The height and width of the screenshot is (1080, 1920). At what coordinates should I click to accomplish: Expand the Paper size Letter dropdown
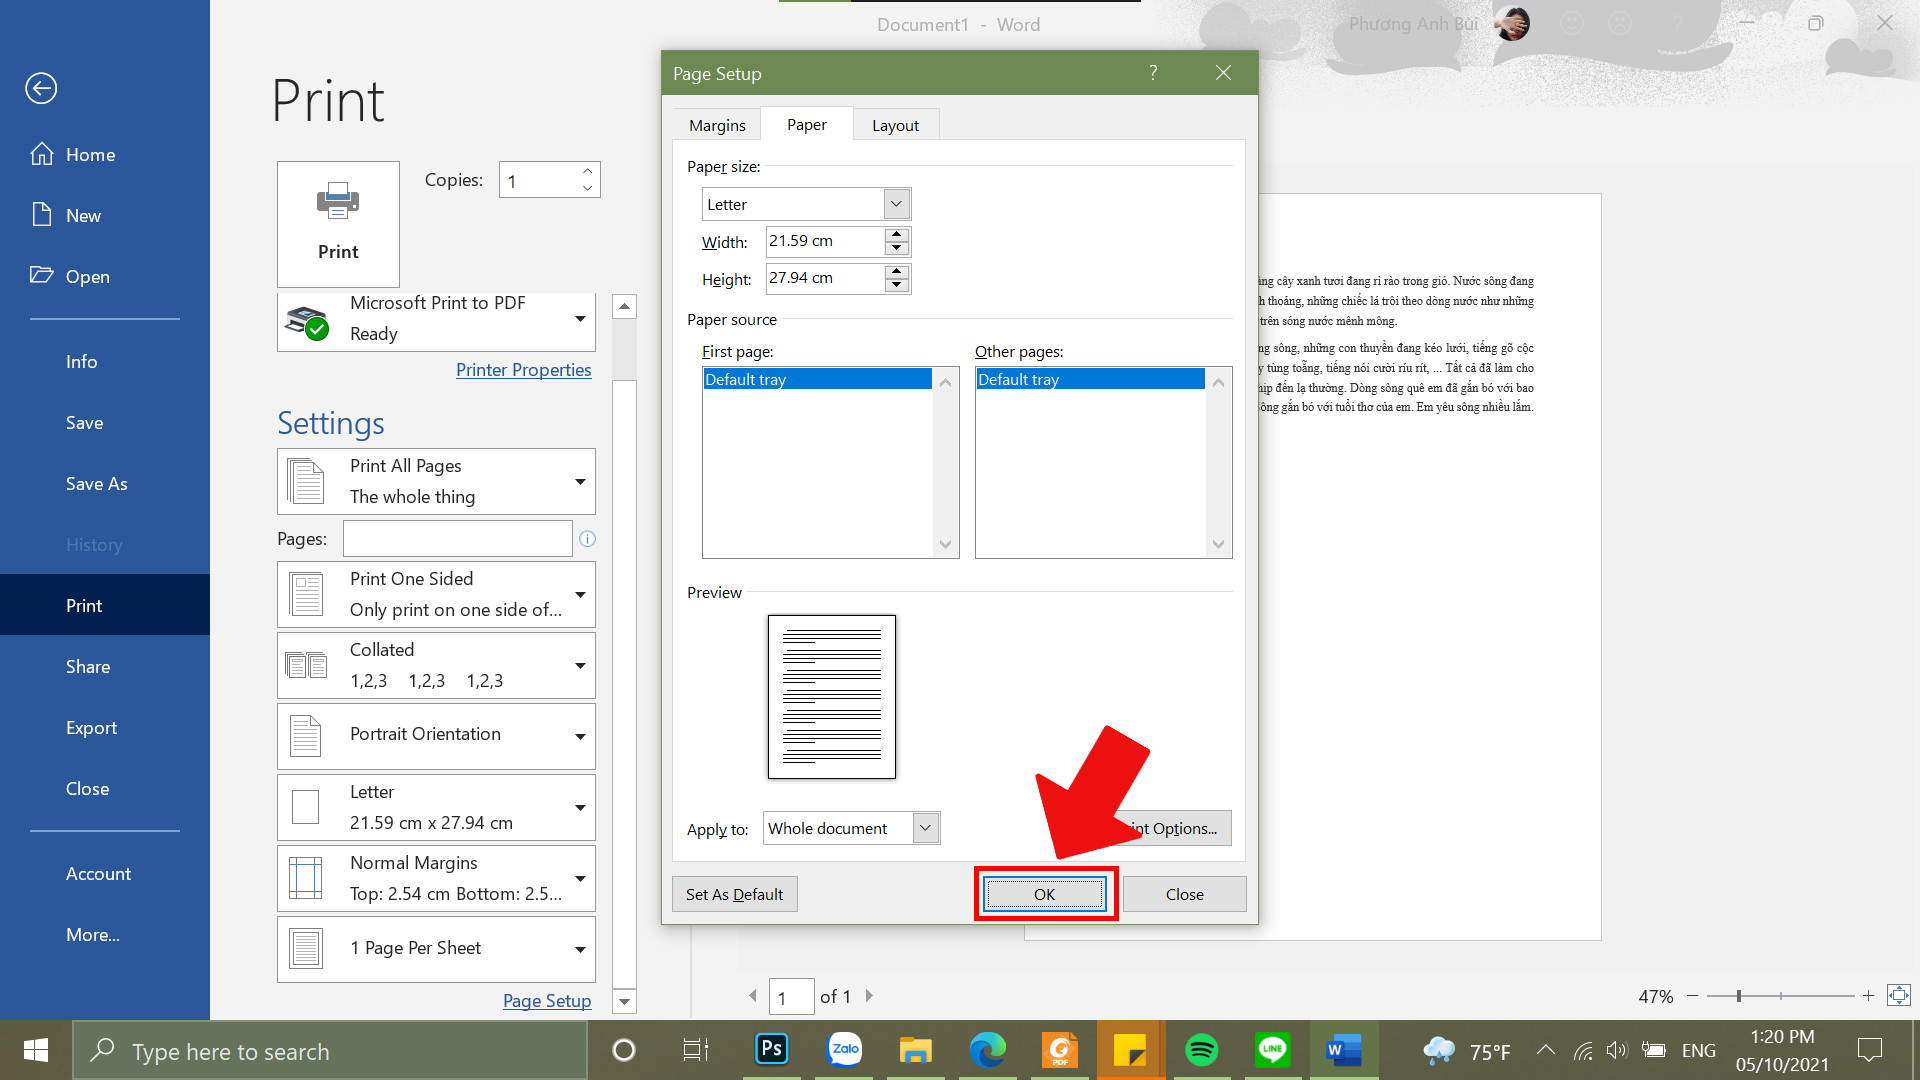point(896,204)
